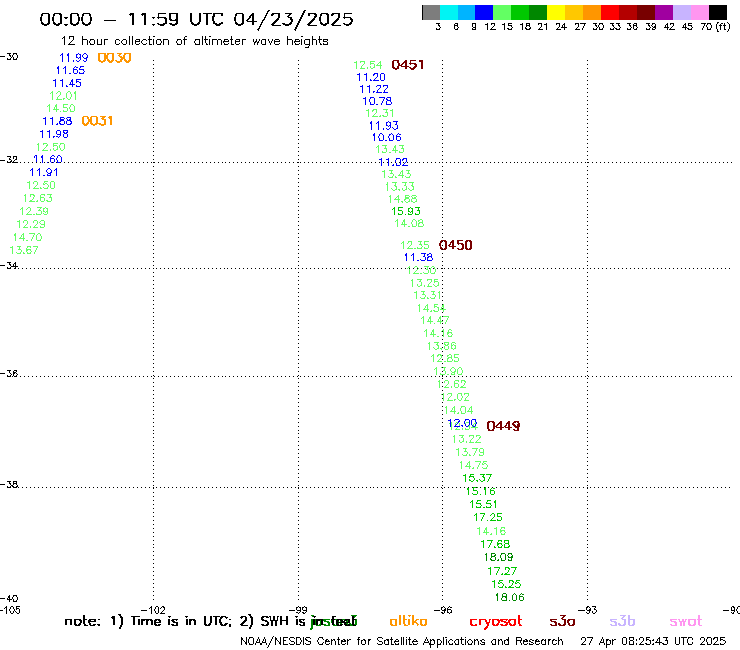Click the wave height value 13.67

pyautogui.click(x=24, y=250)
